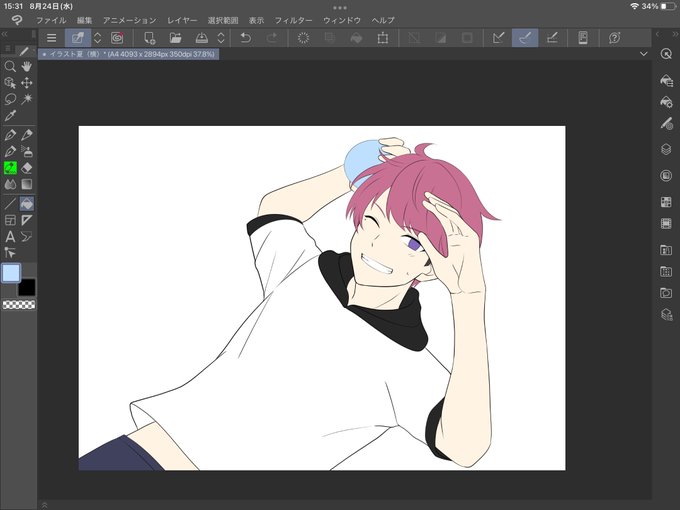The width and height of the screenshot is (680, 510).
Task: Select the Gradient tool
Action: pyautogui.click(x=27, y=184)
